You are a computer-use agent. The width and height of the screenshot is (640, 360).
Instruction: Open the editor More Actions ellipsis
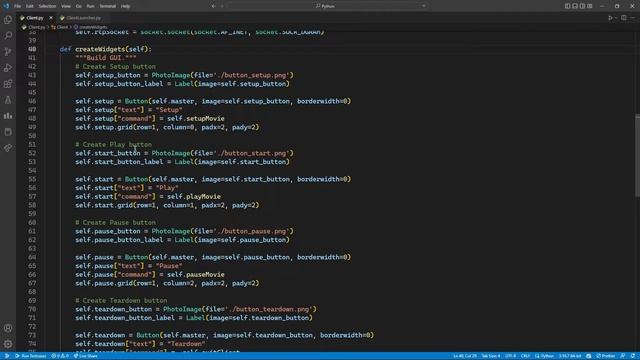coord(632,18)
